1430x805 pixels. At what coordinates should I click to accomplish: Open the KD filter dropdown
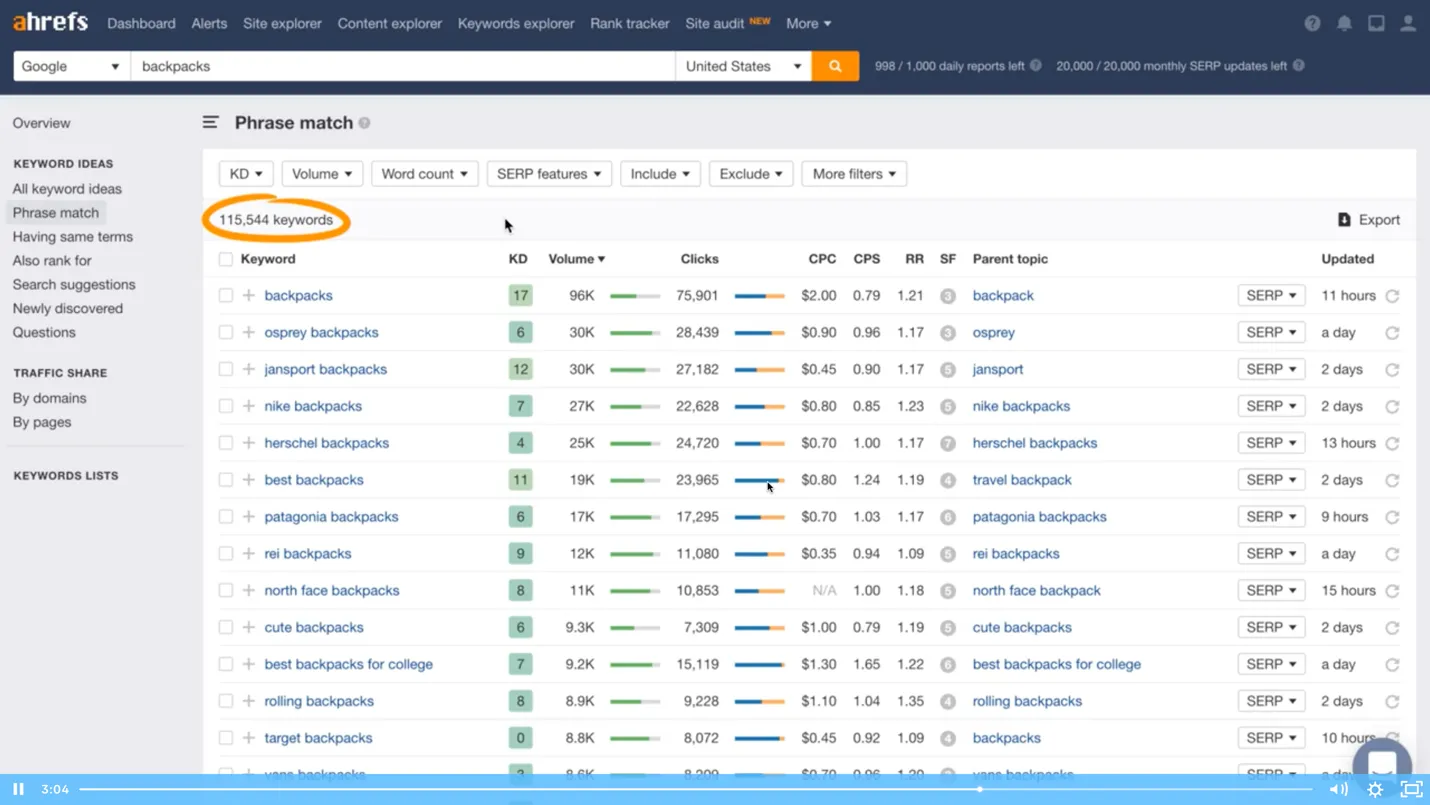(x=246, y=174)
